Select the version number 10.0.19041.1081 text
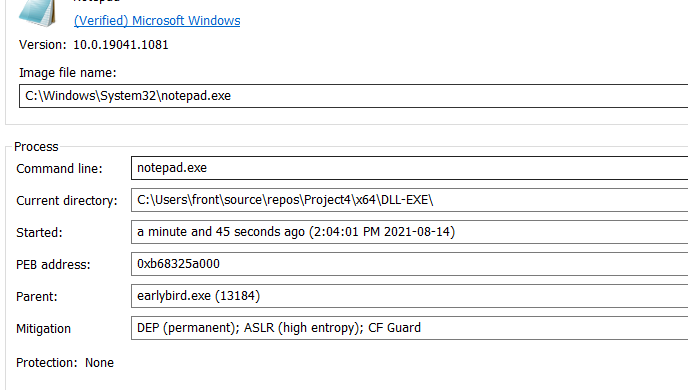This screenshot has height=390, width=688. tap(121, 45)
